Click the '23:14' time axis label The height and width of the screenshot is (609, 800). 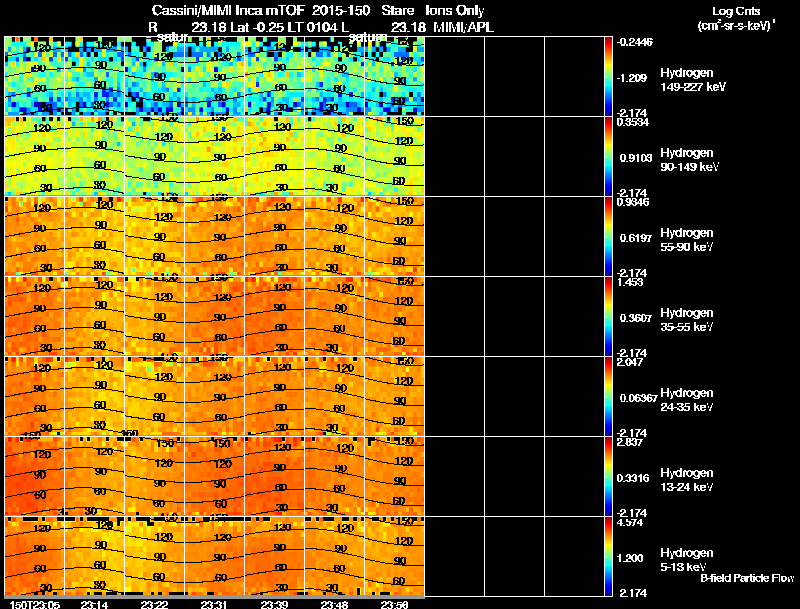(94, 604)
